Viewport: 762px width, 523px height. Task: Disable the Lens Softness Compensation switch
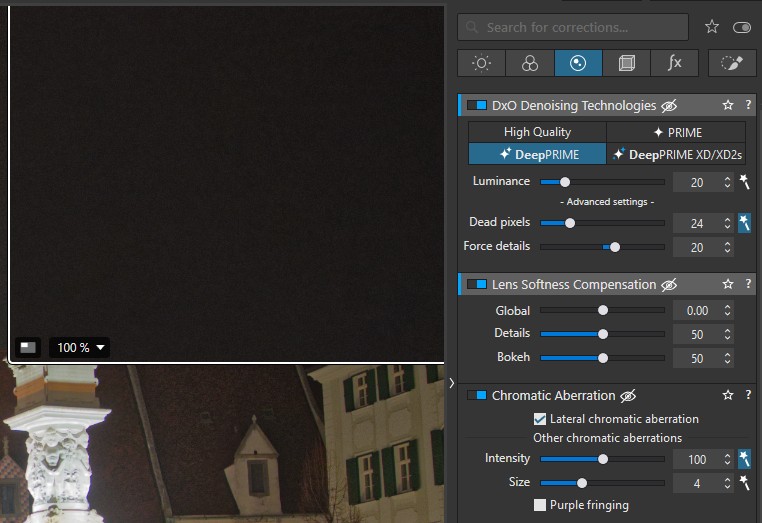point(477,284)
